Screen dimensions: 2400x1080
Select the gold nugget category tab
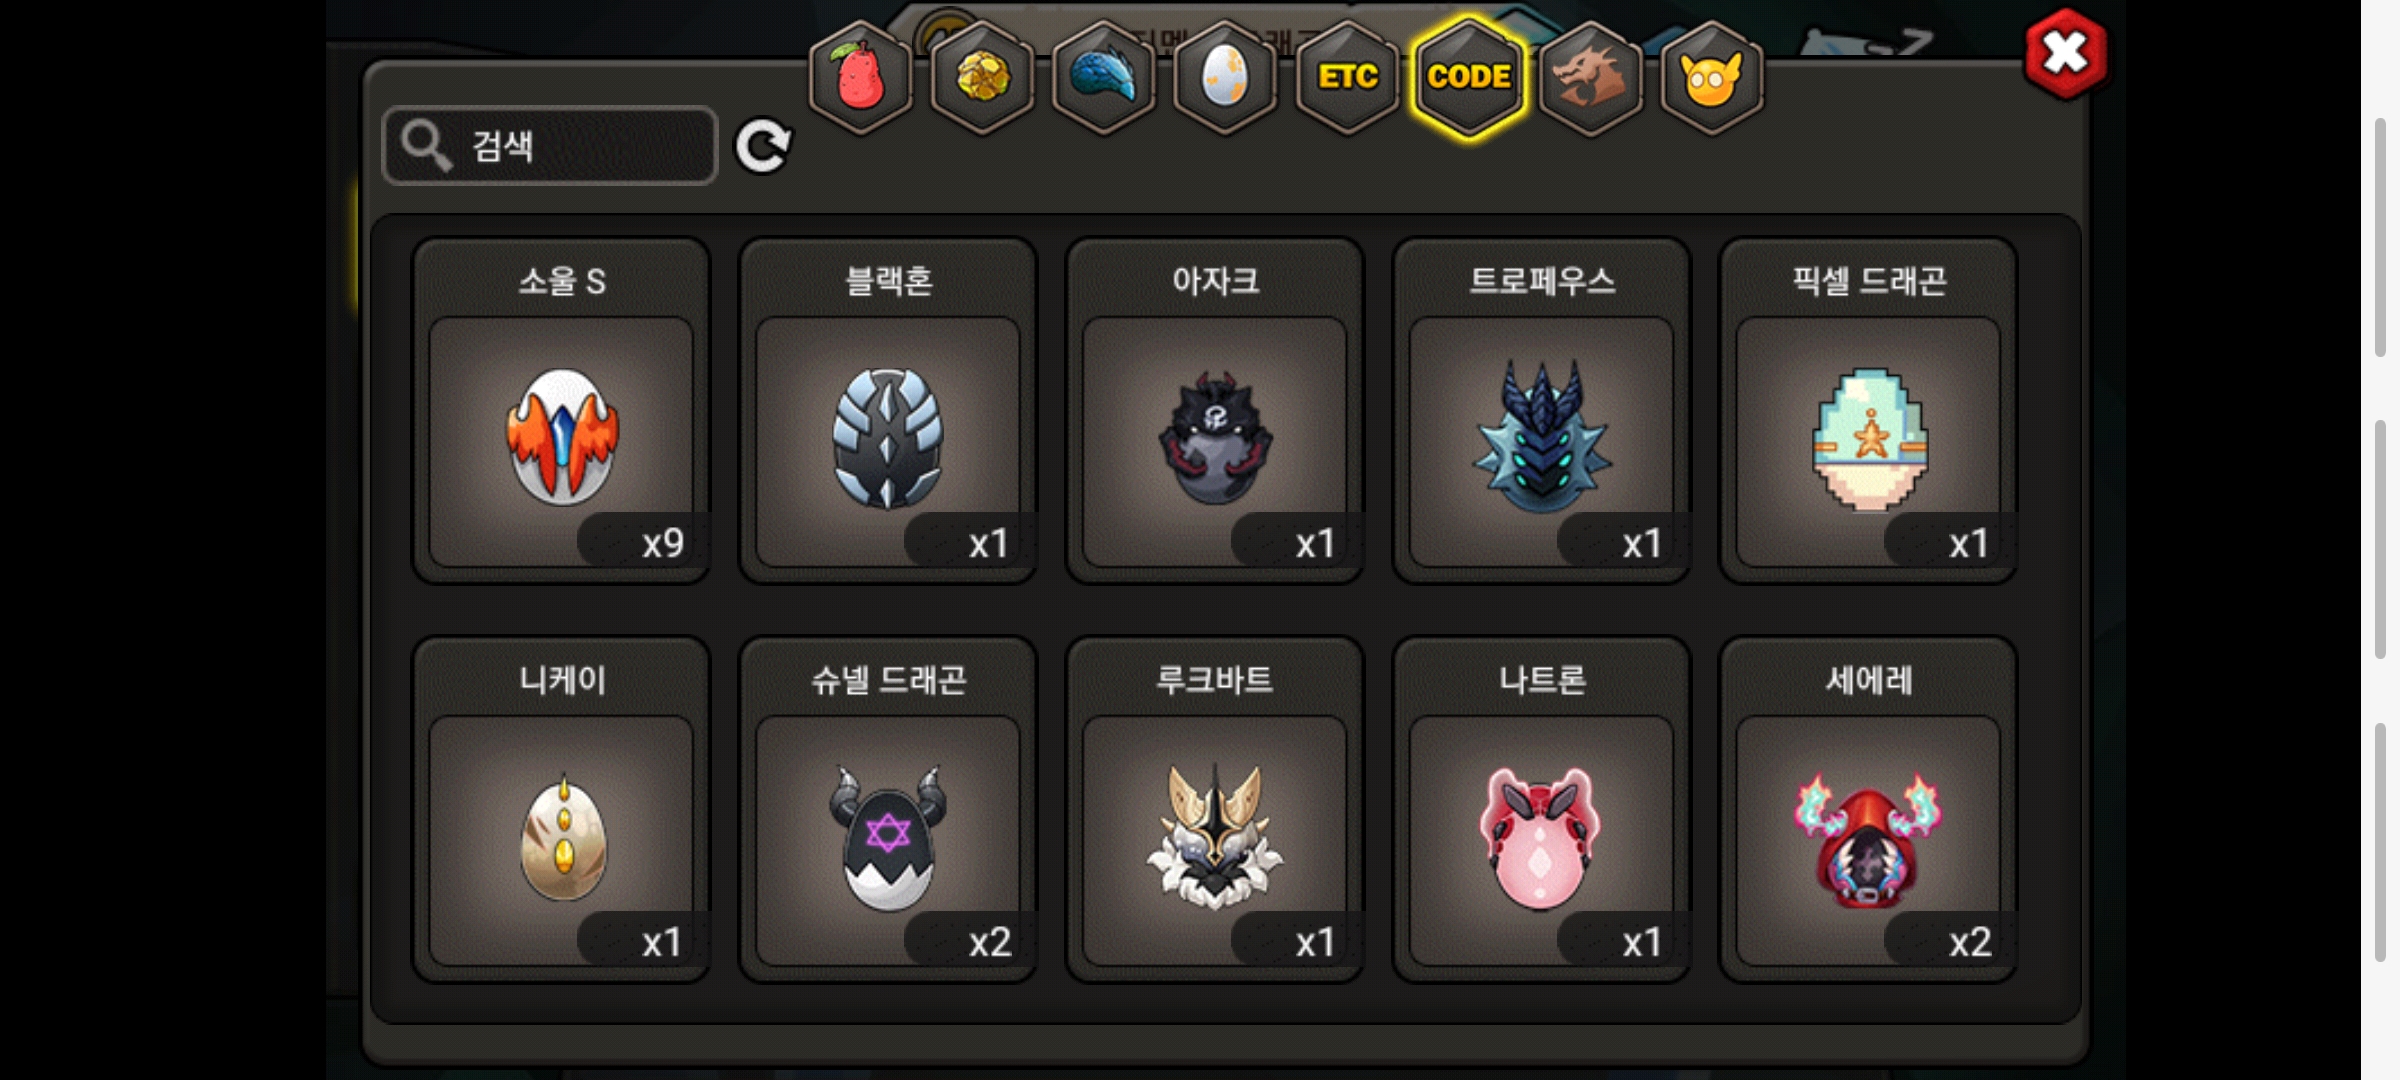pyautogui.click(x=982, y=78)
